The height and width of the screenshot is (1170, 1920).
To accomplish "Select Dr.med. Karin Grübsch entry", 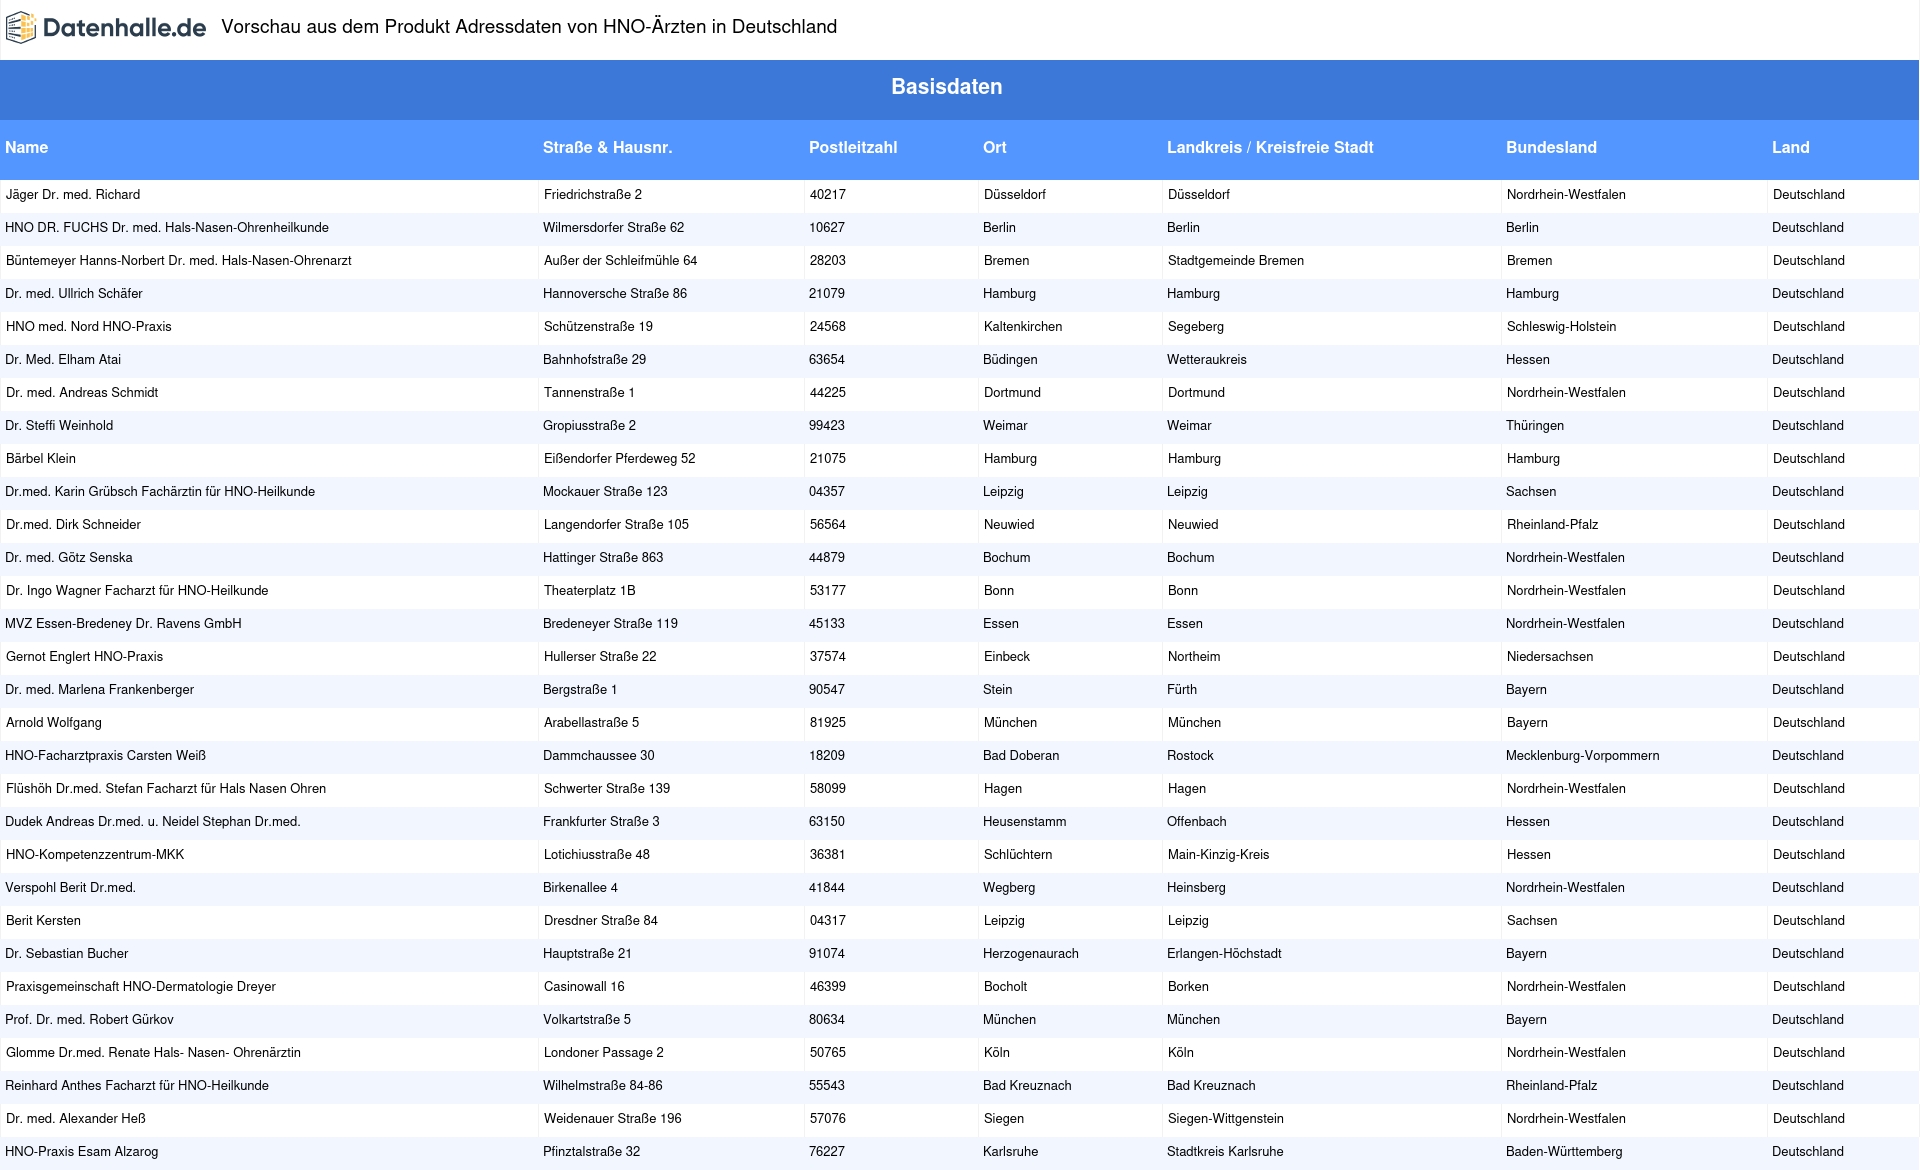I will 160,492.
